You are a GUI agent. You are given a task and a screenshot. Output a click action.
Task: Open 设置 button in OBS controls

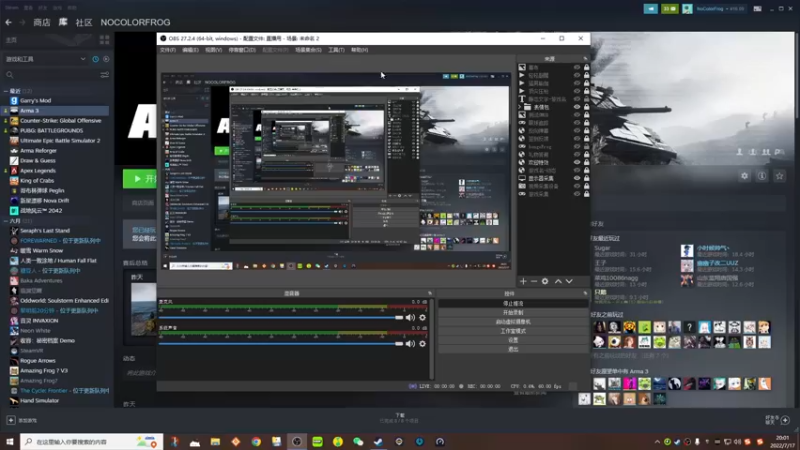(x=513, y=340)
